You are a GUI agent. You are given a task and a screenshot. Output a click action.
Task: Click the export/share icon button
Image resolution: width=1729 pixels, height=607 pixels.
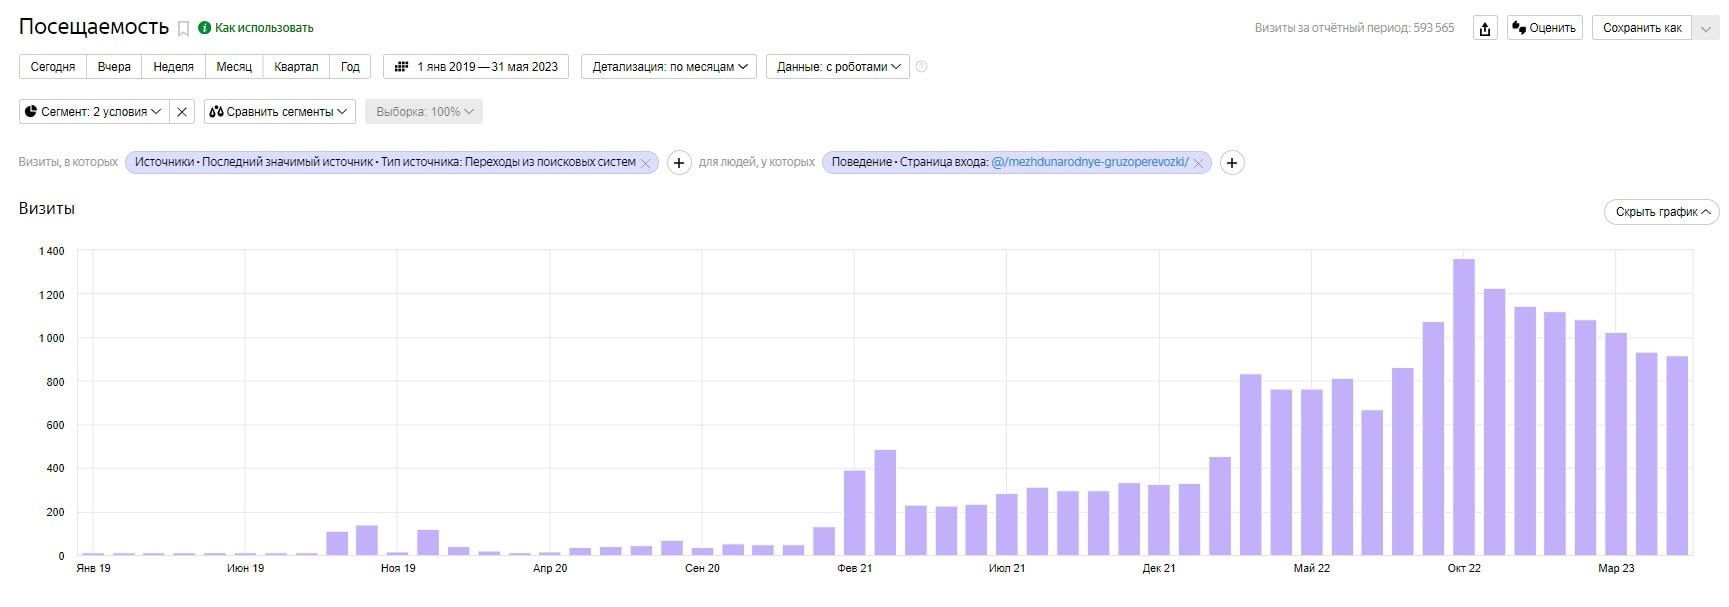tap(1485, 28)
